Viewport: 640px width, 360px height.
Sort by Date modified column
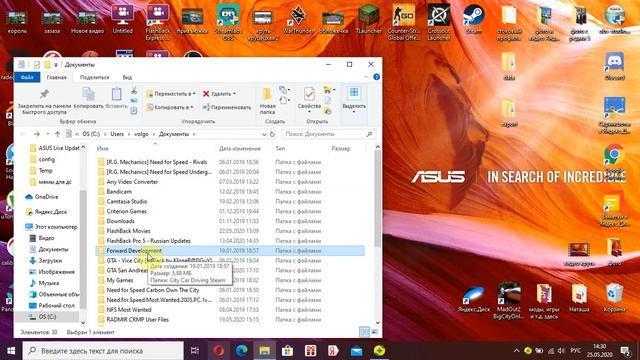pyautogui.click(x=240, y=149)
